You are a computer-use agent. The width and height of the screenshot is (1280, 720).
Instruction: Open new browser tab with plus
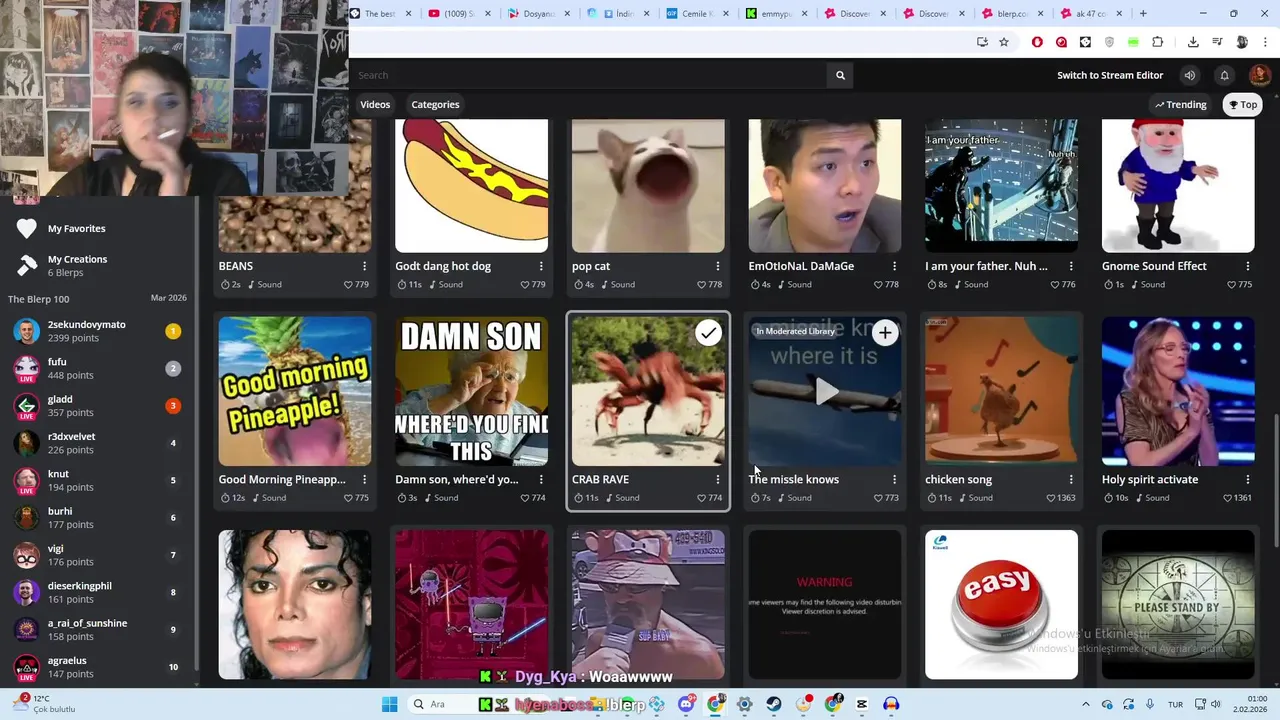(1143, 14)
